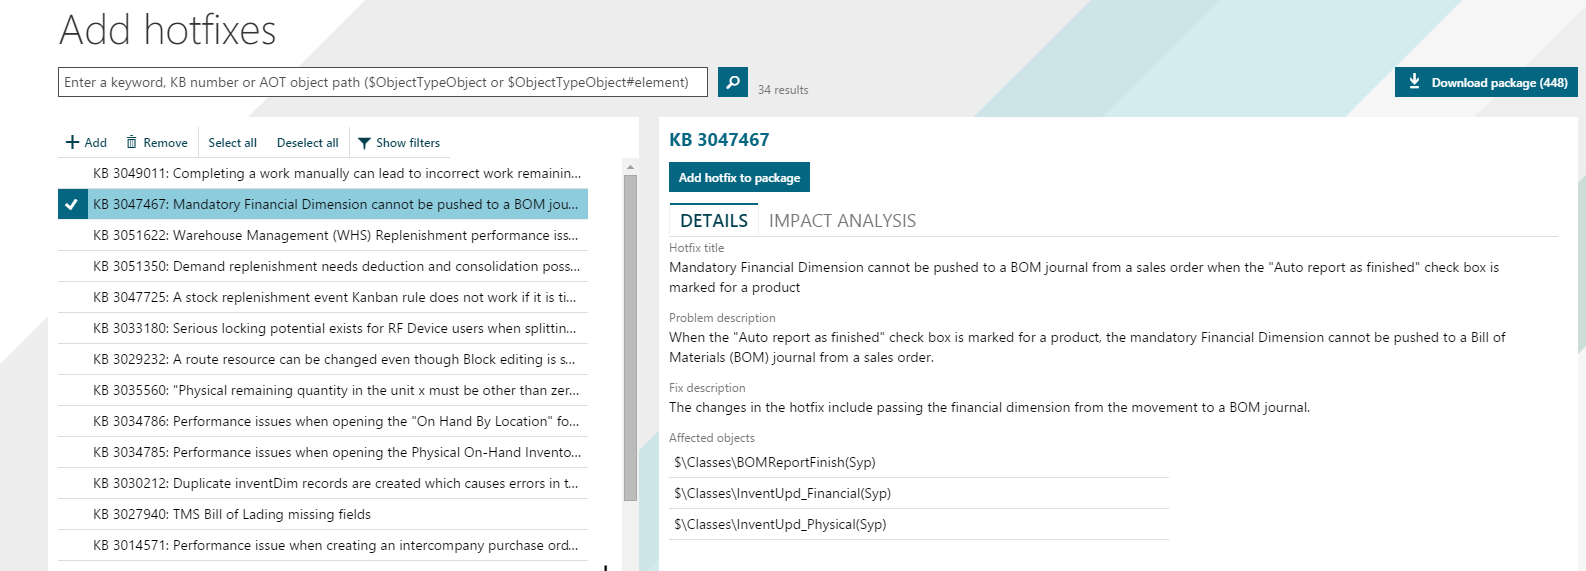Viewport: 1586px width, 571px height.
Task: Click the magnifier search icon button
Action: tap(733, 82)
